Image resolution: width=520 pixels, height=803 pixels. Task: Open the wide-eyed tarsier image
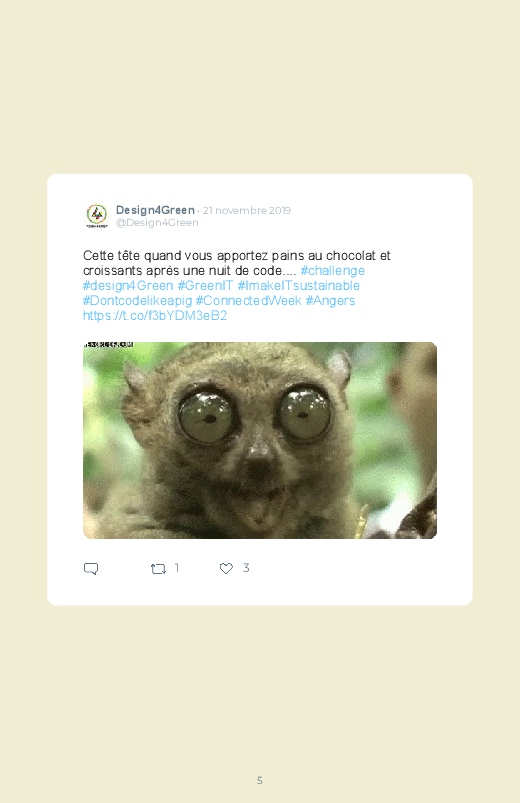point(260,440)
